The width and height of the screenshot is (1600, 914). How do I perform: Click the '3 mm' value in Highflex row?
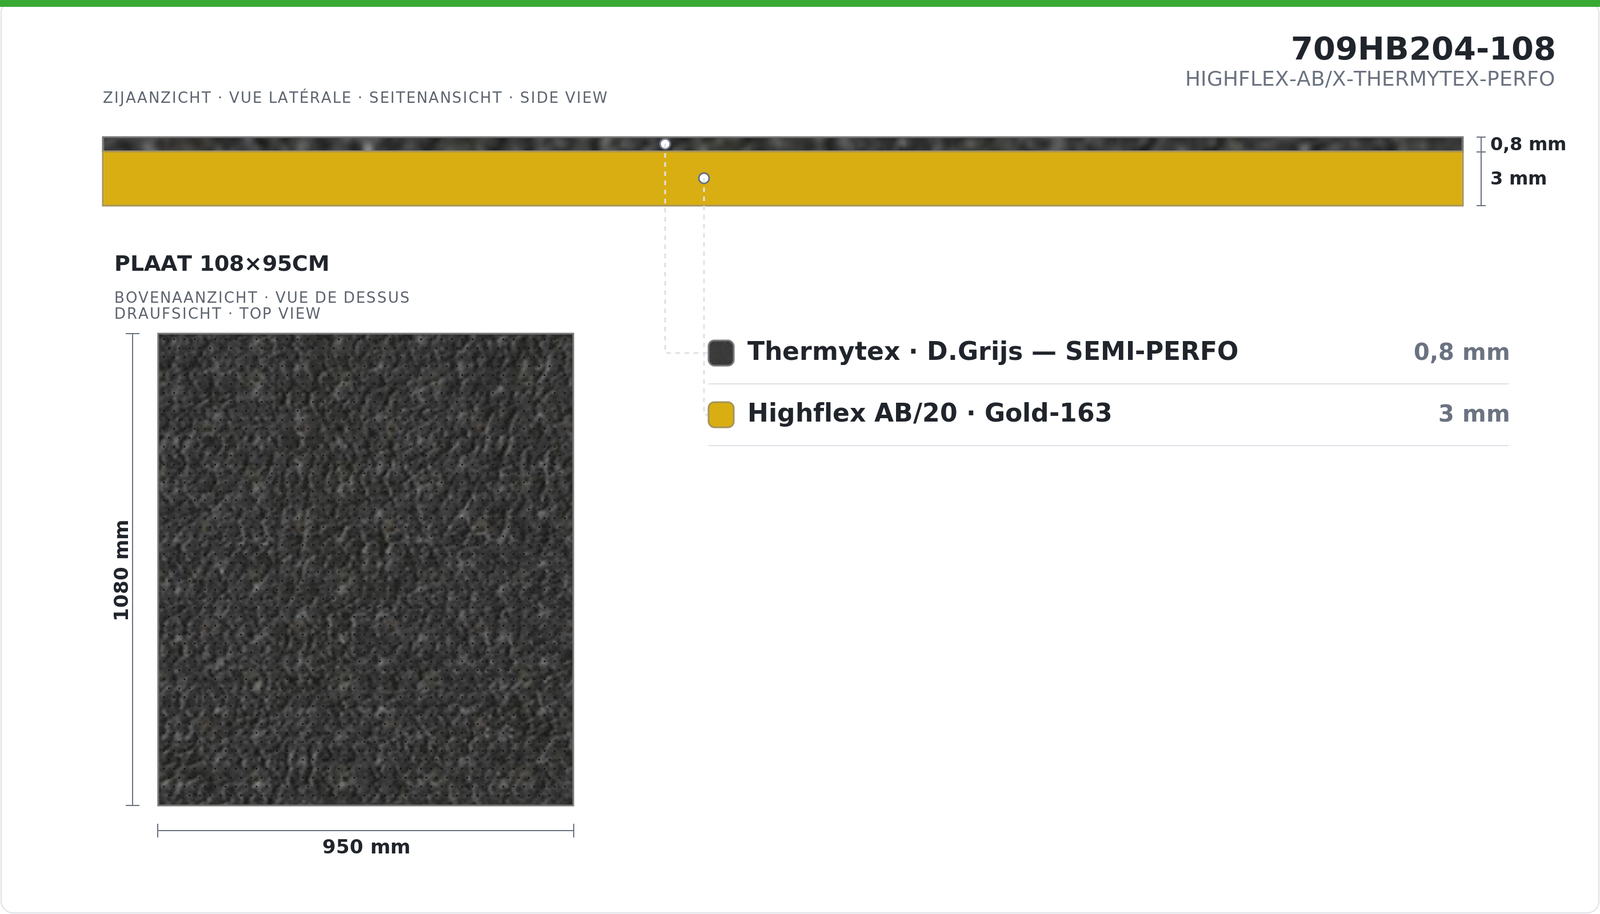click(x=1473, y=414)
